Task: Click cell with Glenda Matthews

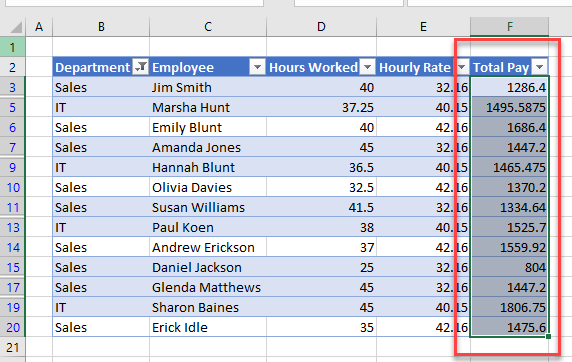Action: [208, 287]
